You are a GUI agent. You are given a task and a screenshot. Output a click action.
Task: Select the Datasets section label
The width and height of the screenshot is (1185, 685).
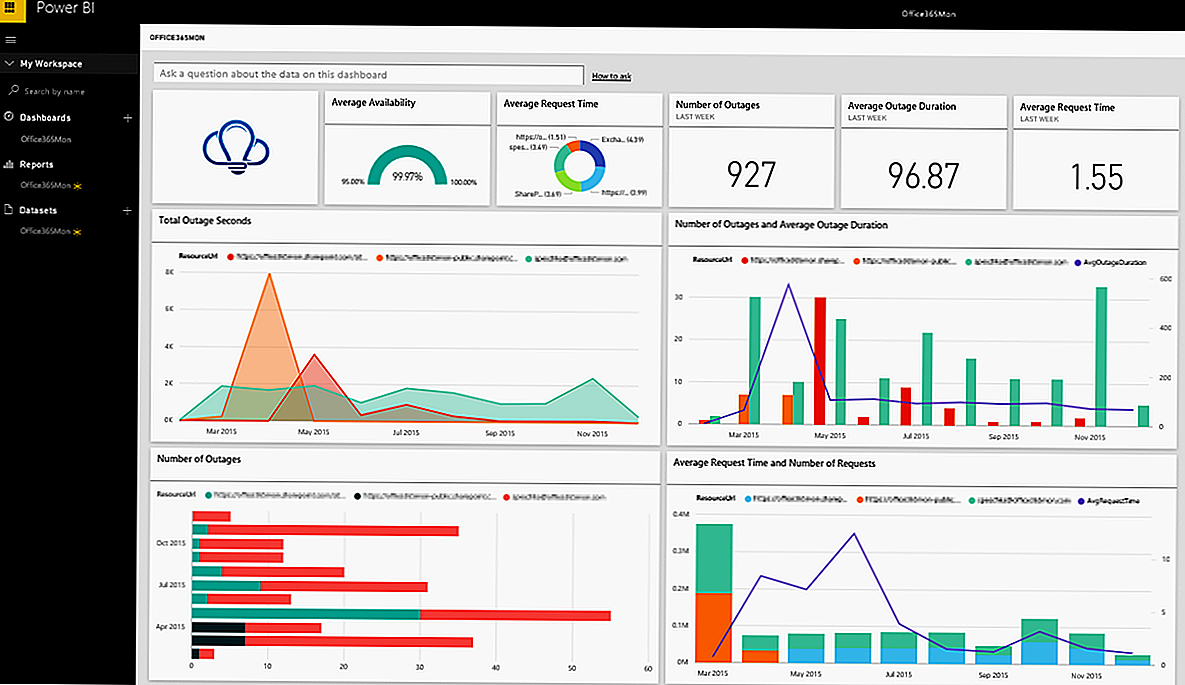[x=39, y=210]
